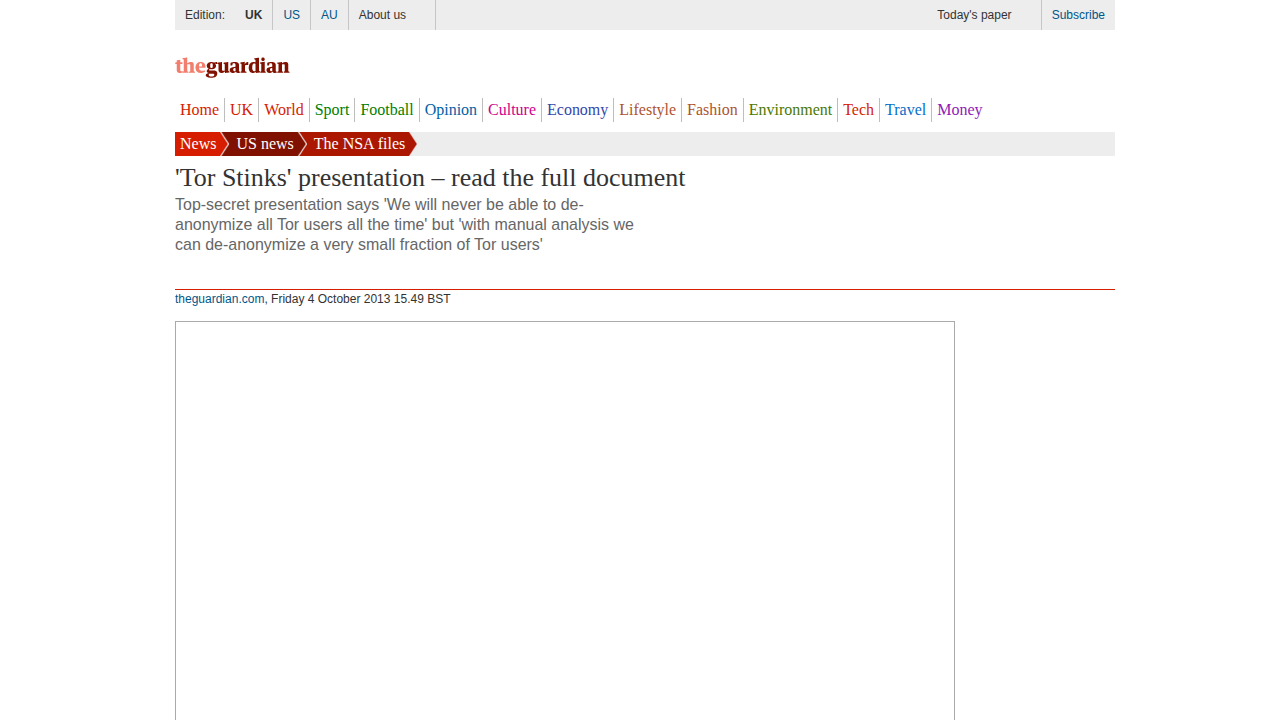Select the US news breadcrumb
The image size is (1280, 720).
tap(265, 144)
